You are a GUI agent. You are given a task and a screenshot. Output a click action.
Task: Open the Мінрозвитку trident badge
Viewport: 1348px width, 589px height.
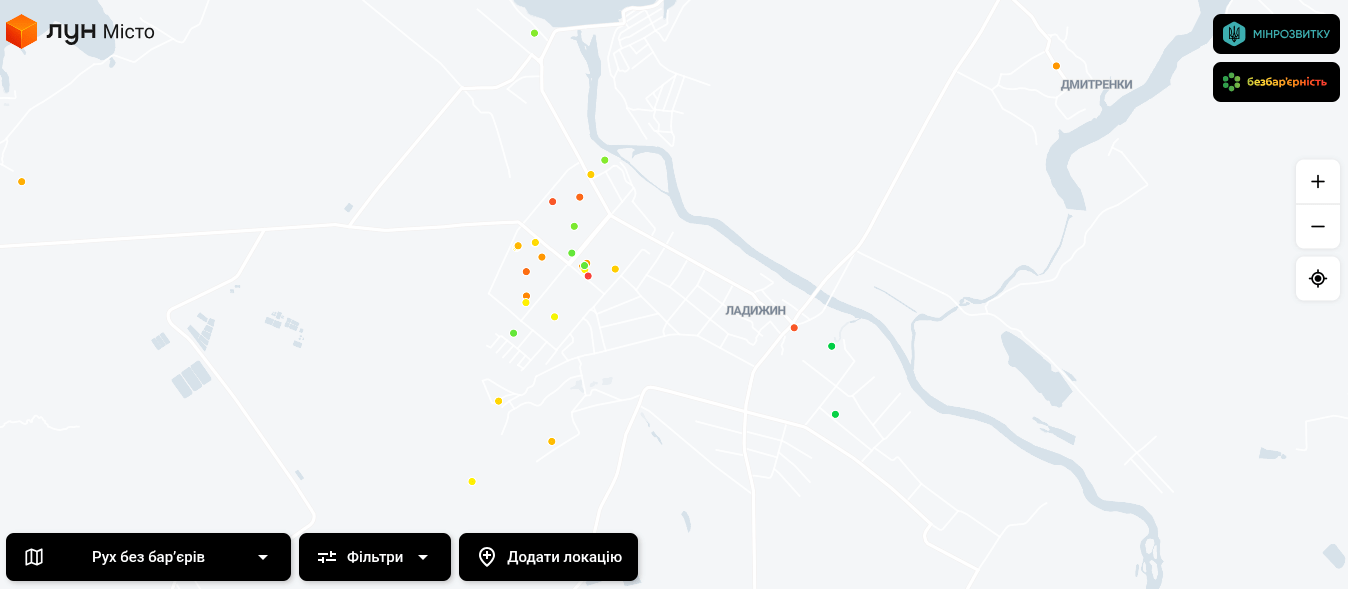pyautogui.click(x=1234, y=34)
